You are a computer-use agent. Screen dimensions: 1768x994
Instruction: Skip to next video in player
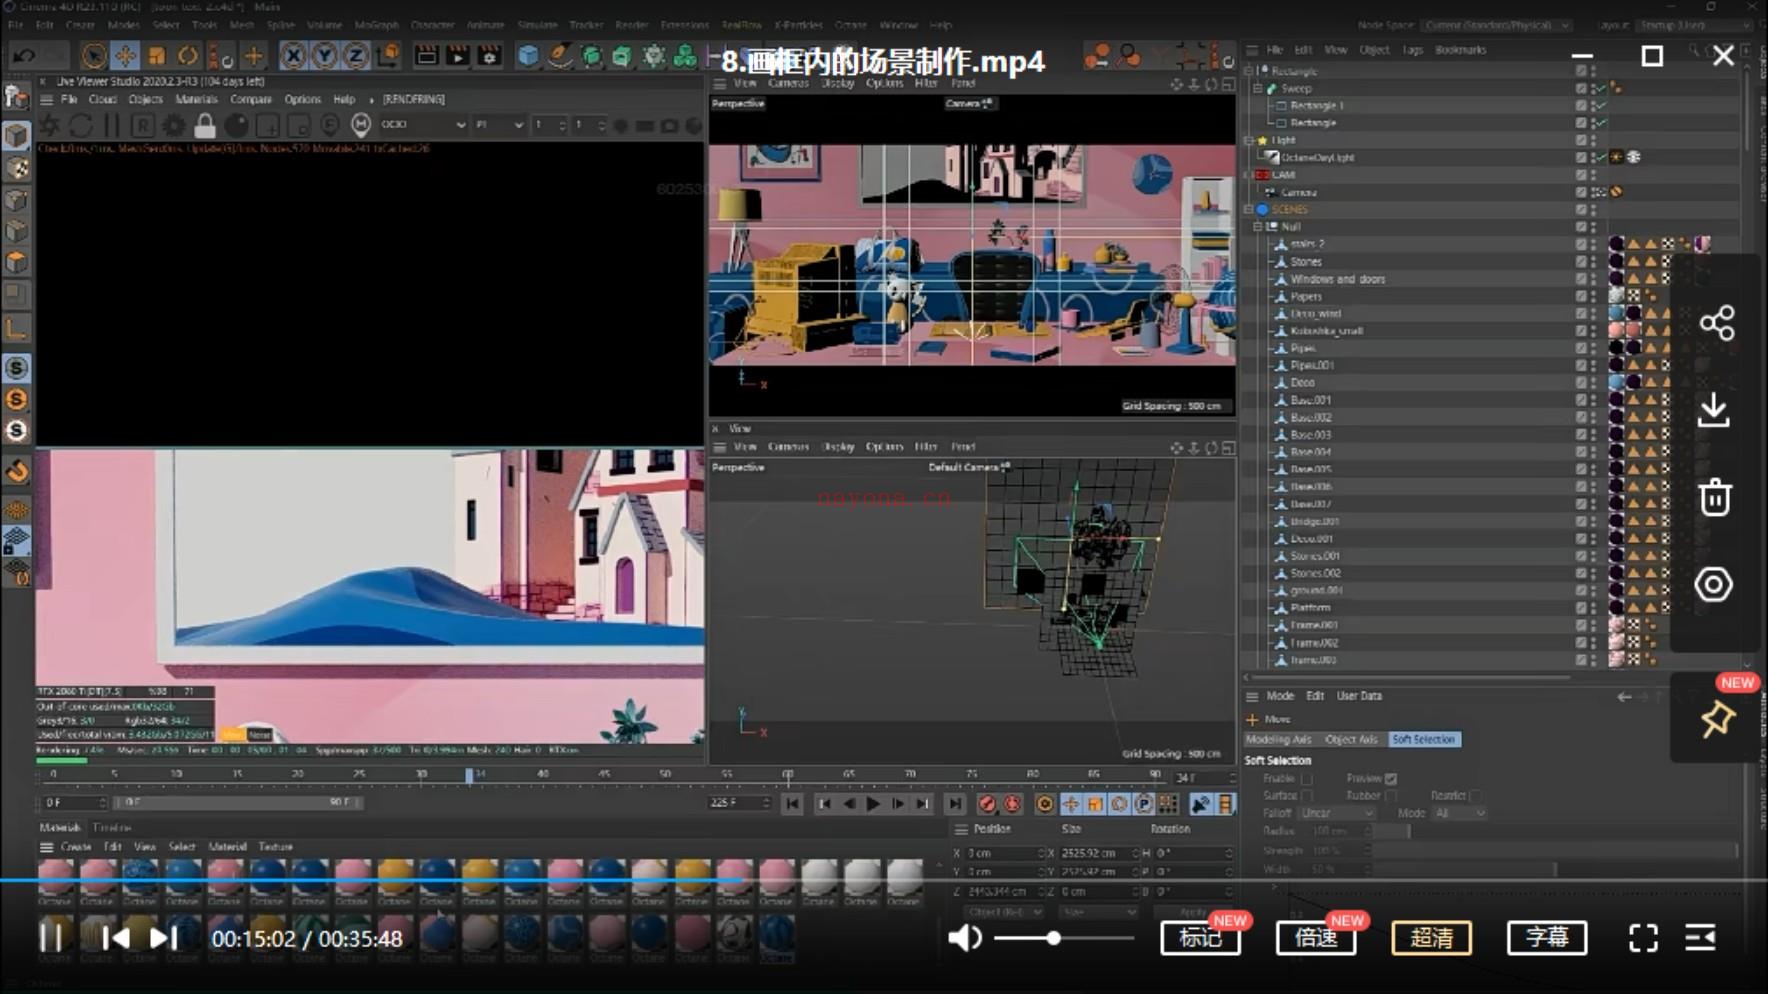163,938
